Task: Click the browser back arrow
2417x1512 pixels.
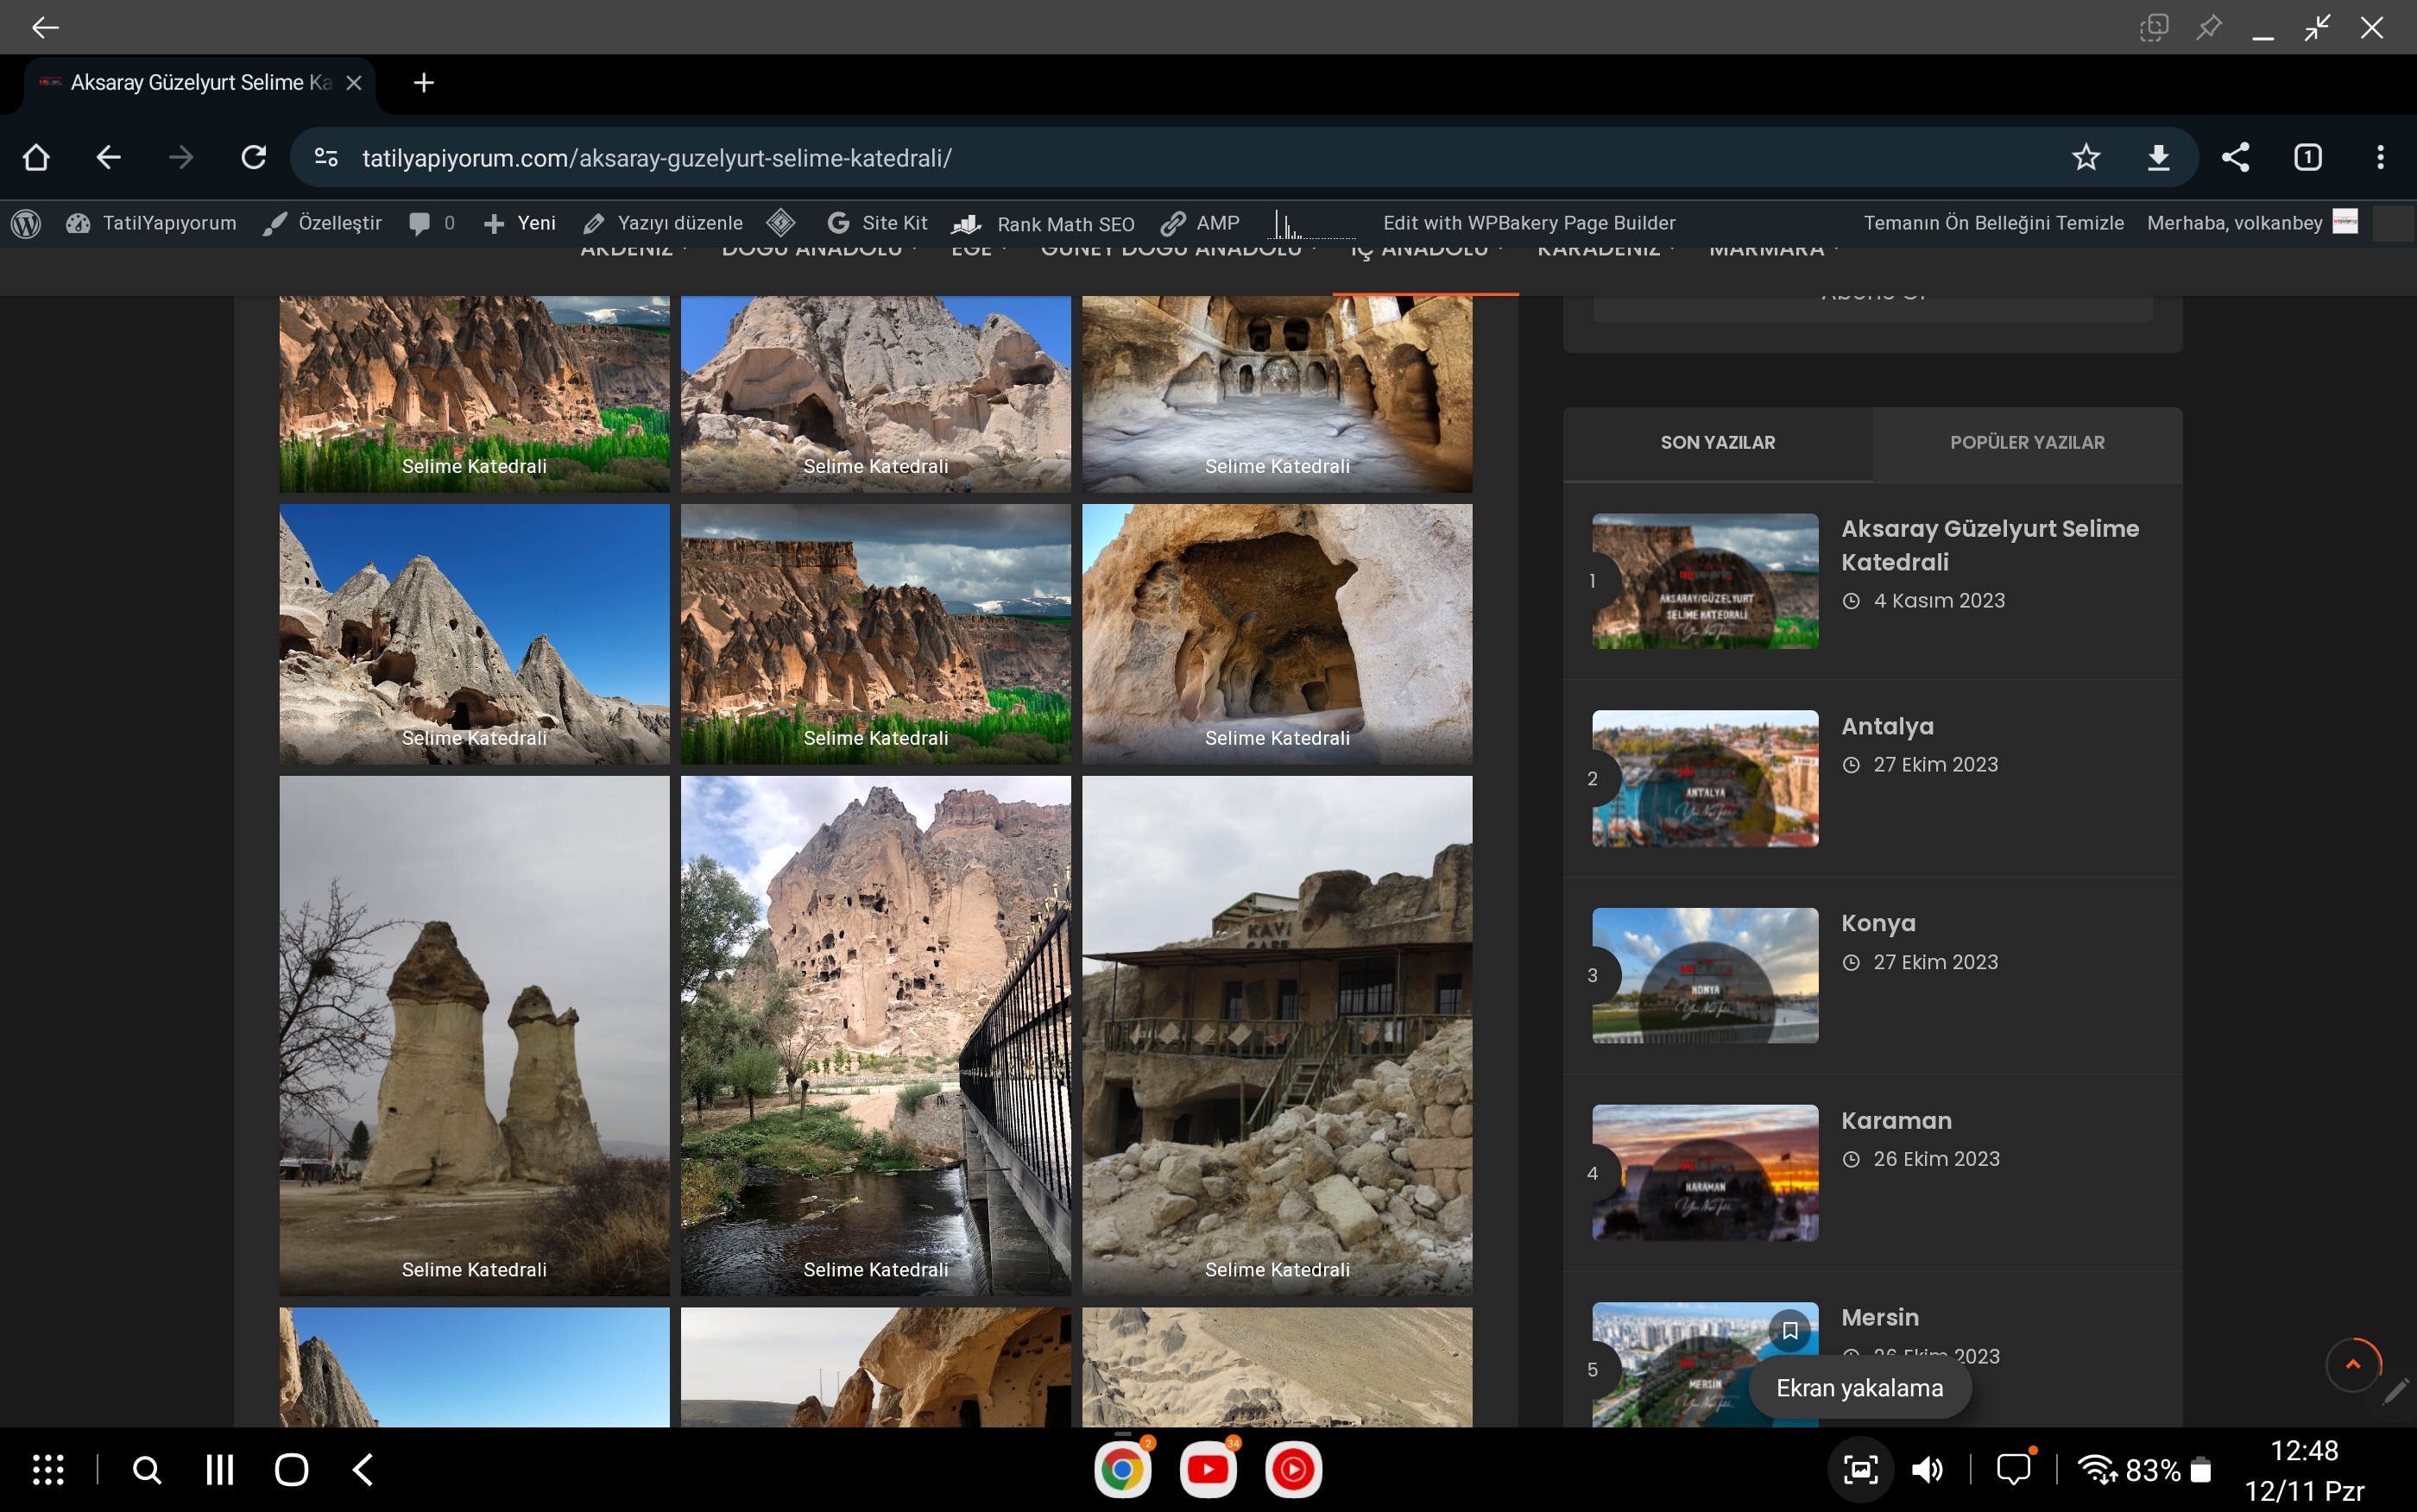Action: pos(109,157)
